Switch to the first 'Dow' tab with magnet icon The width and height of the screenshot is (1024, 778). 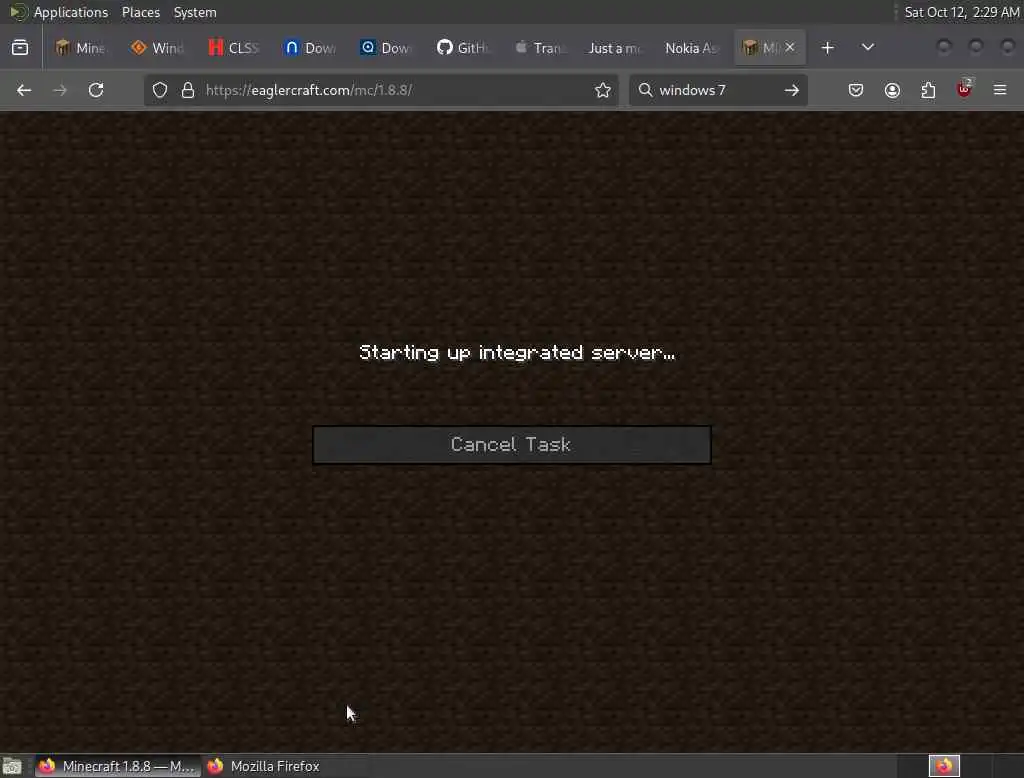[x=310, y=48]
